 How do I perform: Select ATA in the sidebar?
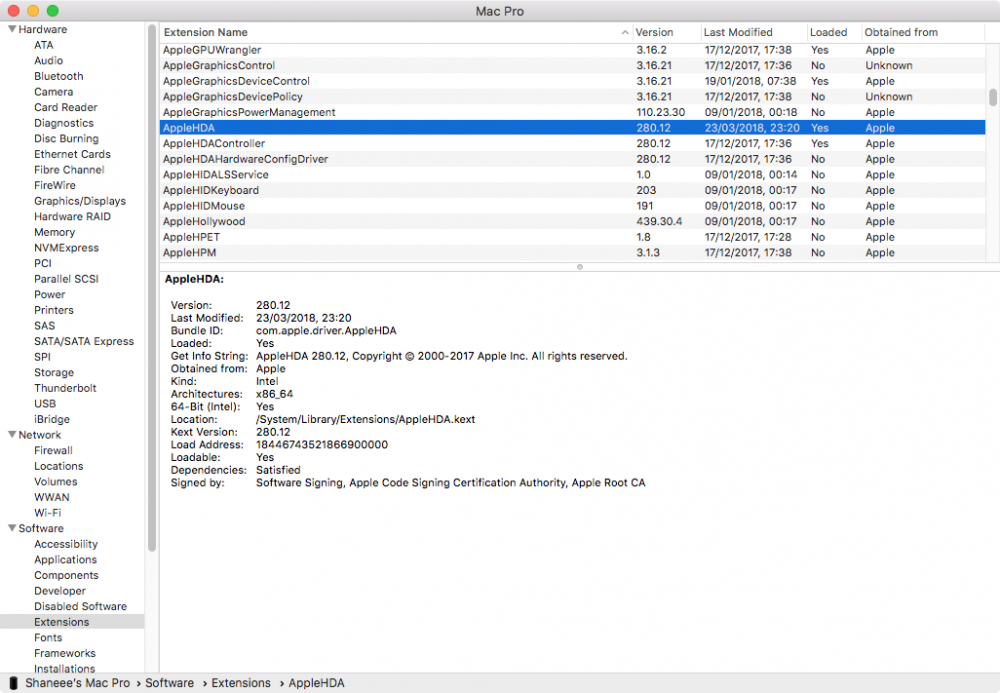(x=44, y=45)
